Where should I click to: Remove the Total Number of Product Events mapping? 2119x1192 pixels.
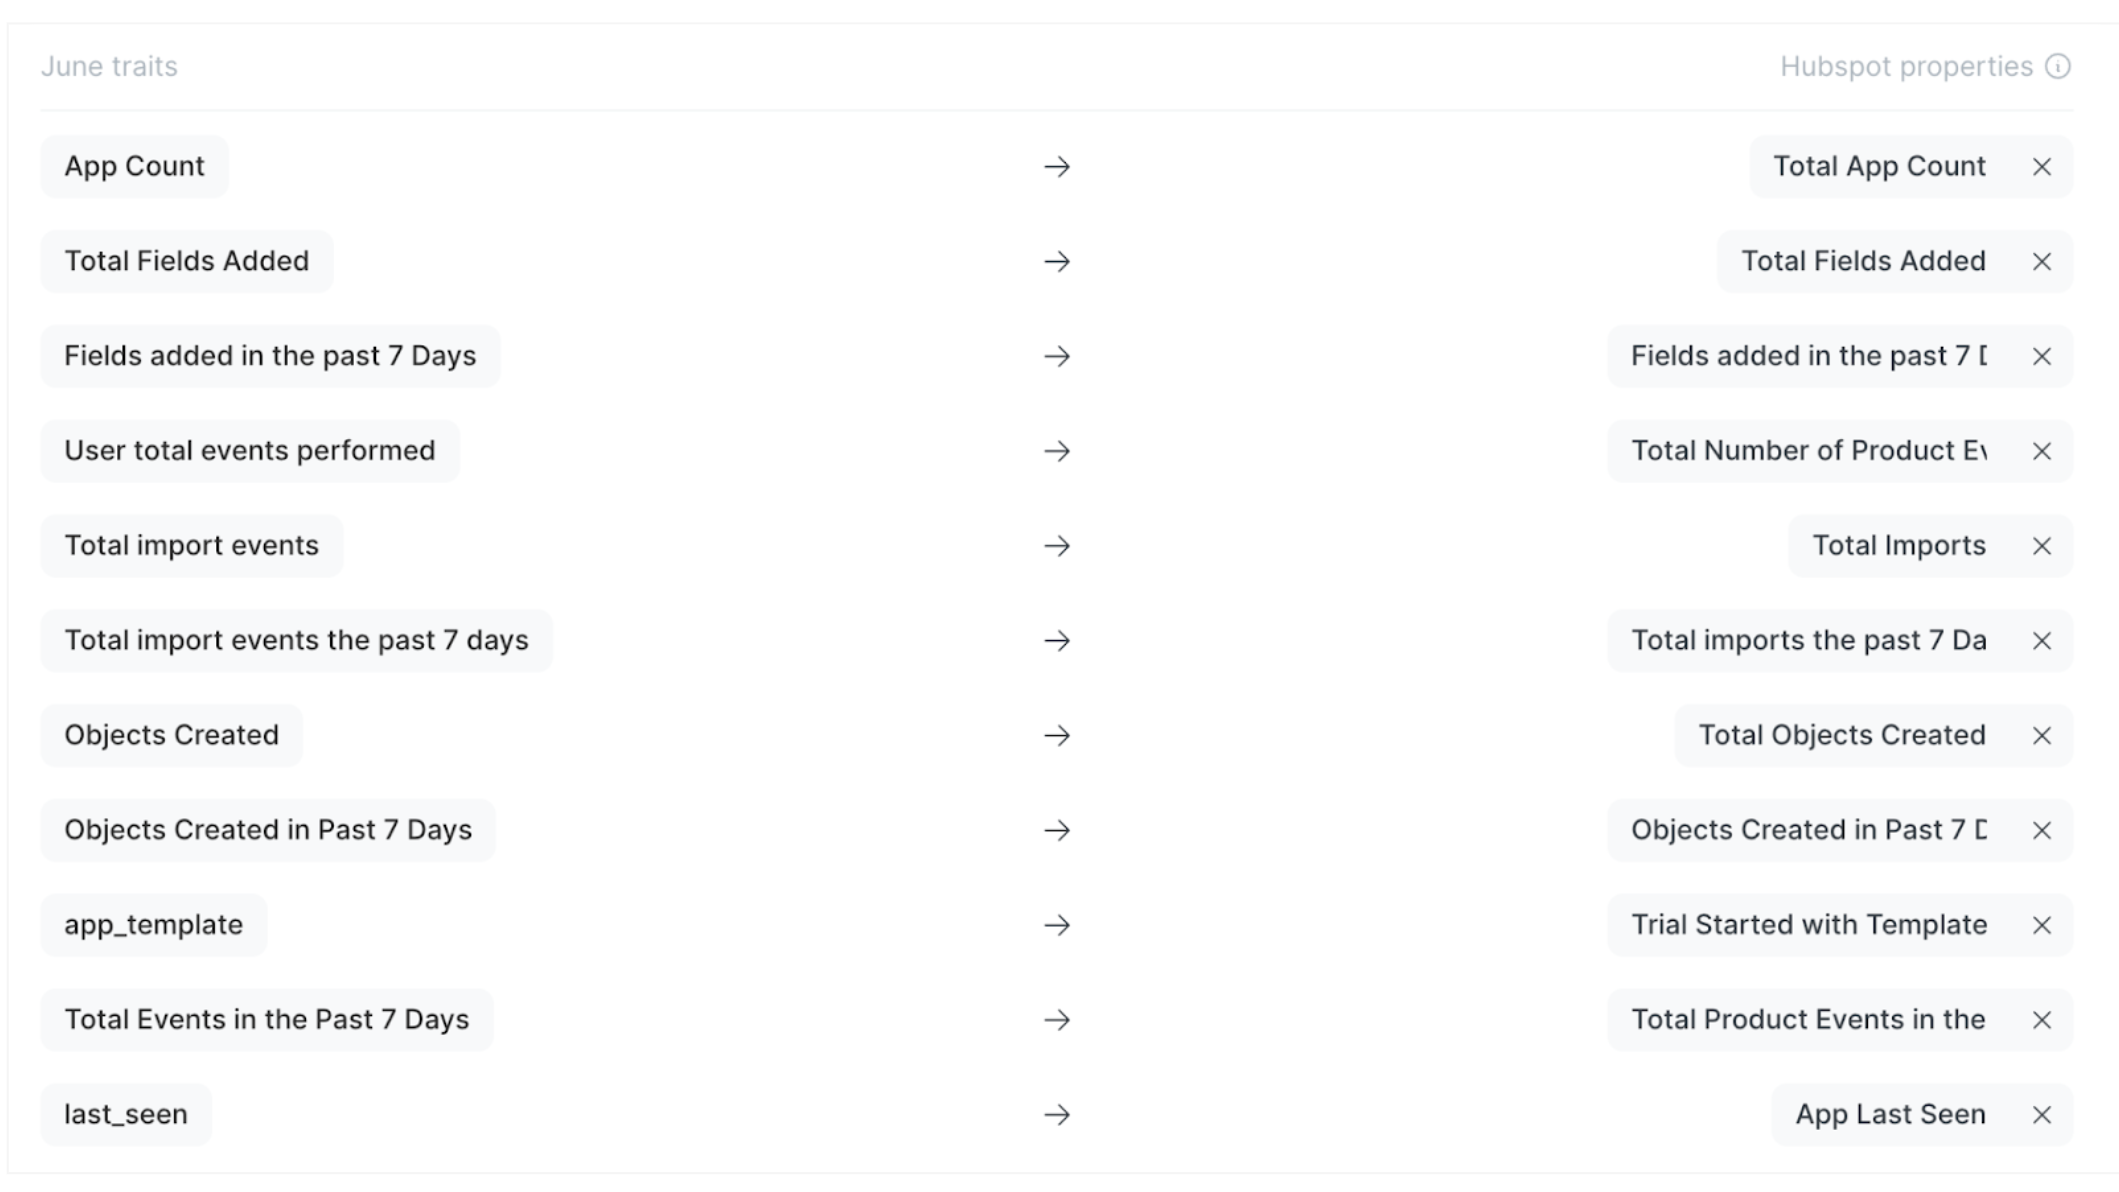2042,452
